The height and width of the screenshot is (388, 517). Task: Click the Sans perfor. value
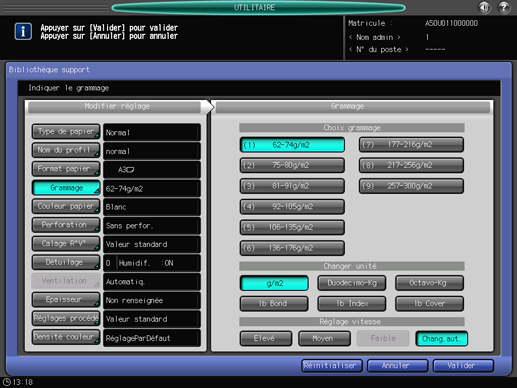152,226
